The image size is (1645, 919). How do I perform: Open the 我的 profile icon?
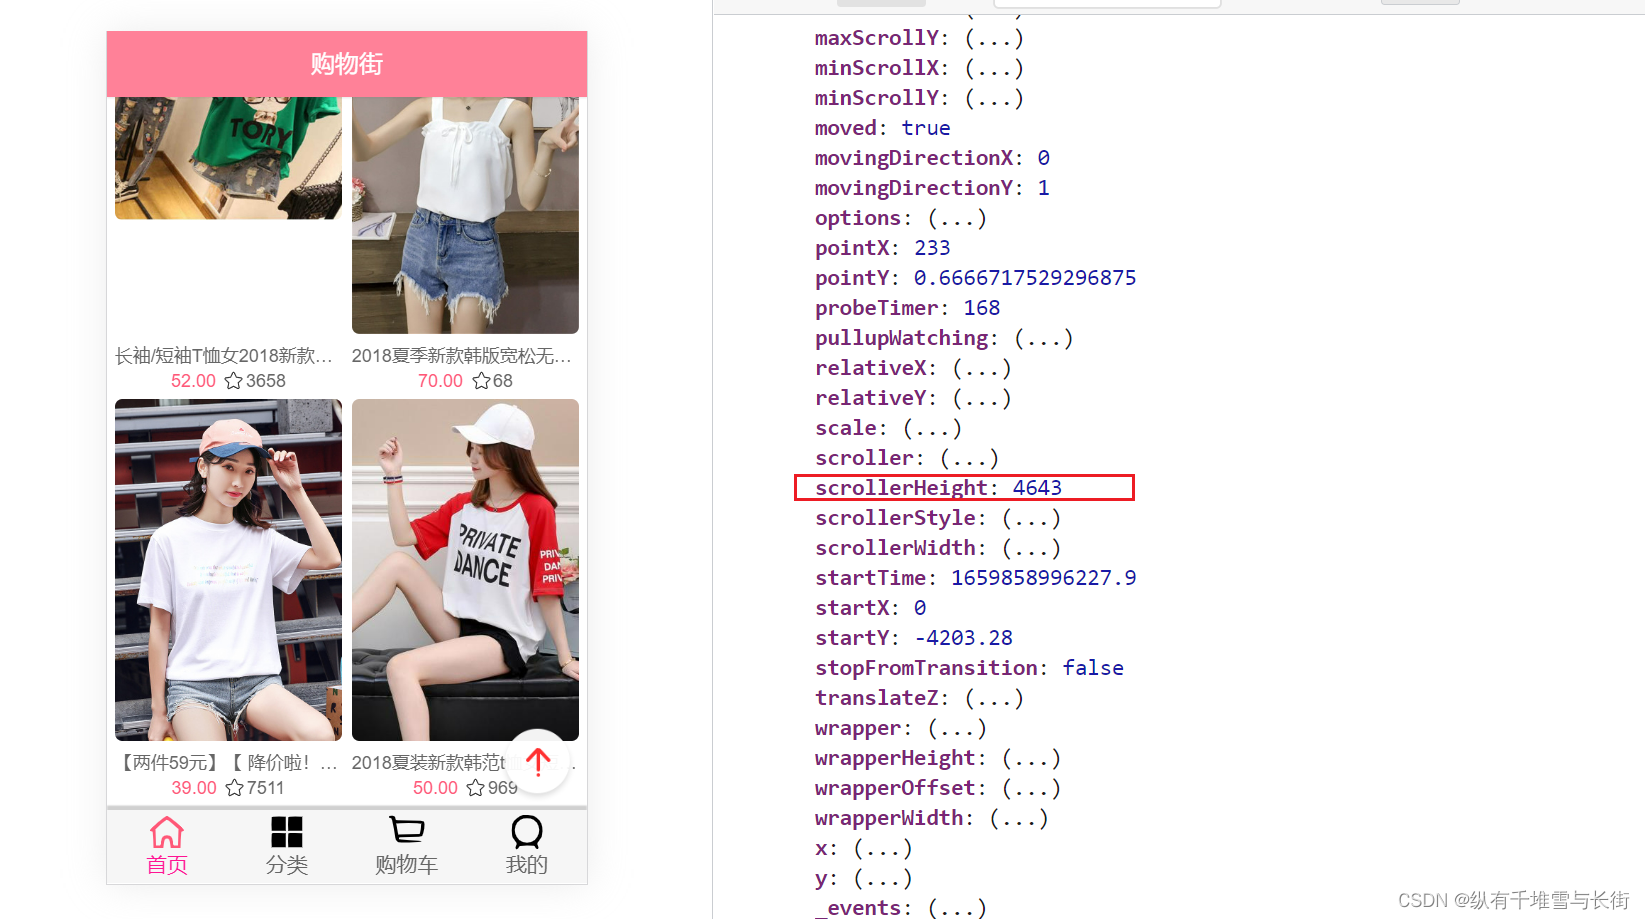coord(527,832)
